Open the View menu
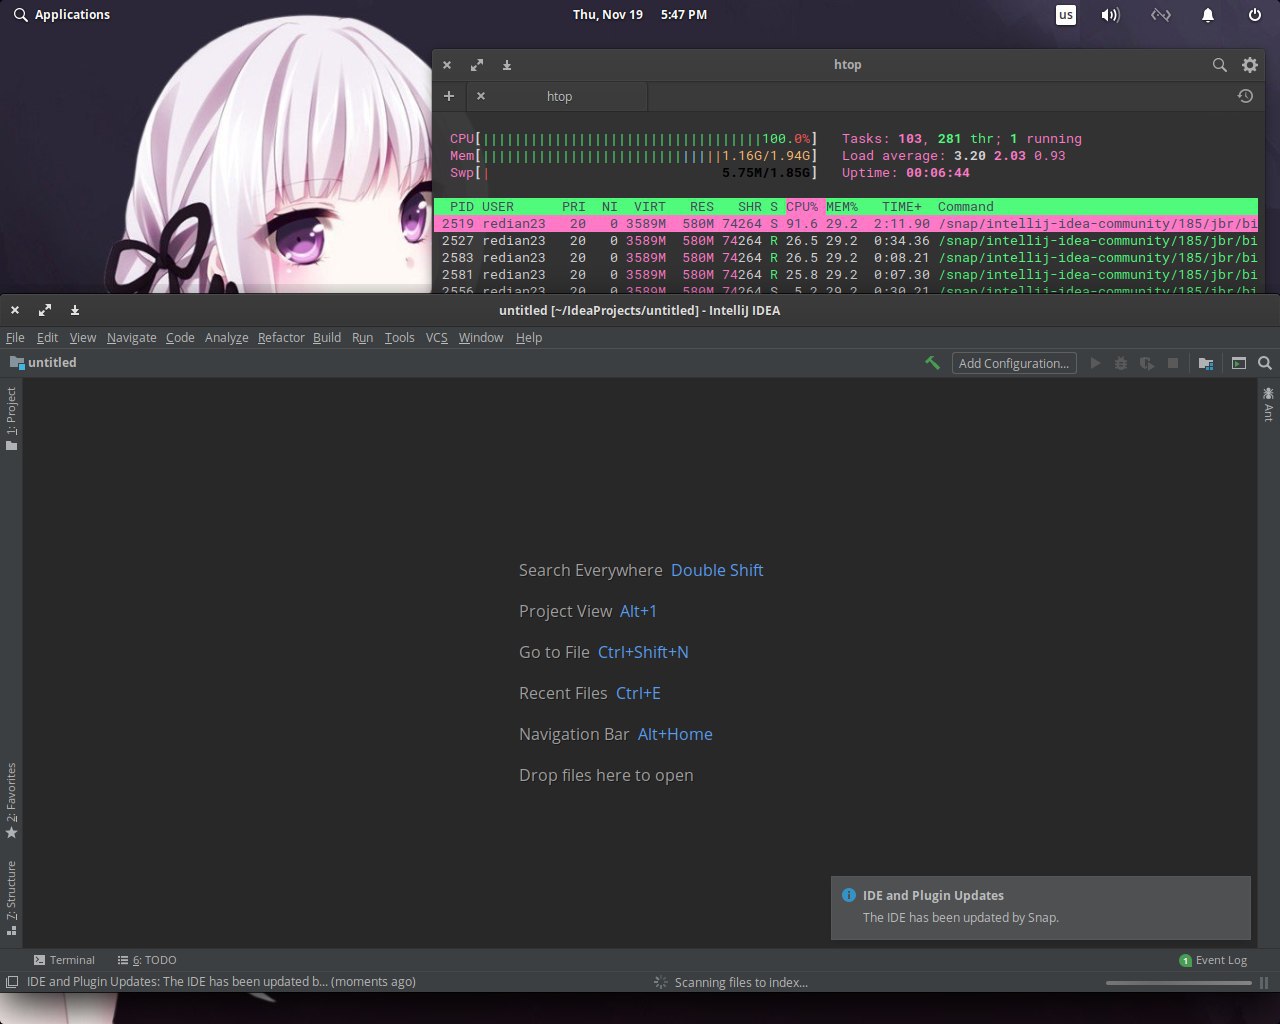The image size is (1280, 1024). [83, 337]
